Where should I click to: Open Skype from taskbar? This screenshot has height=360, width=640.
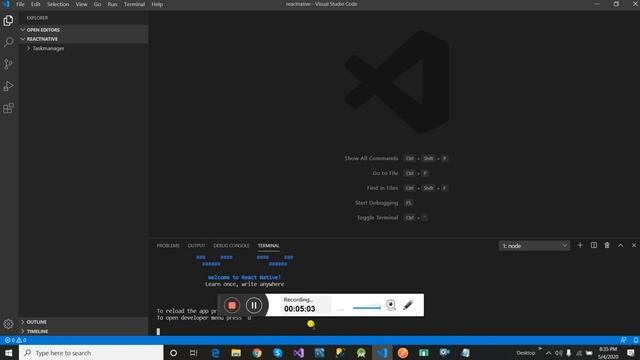pyautogui.click(x=278, y=353)
